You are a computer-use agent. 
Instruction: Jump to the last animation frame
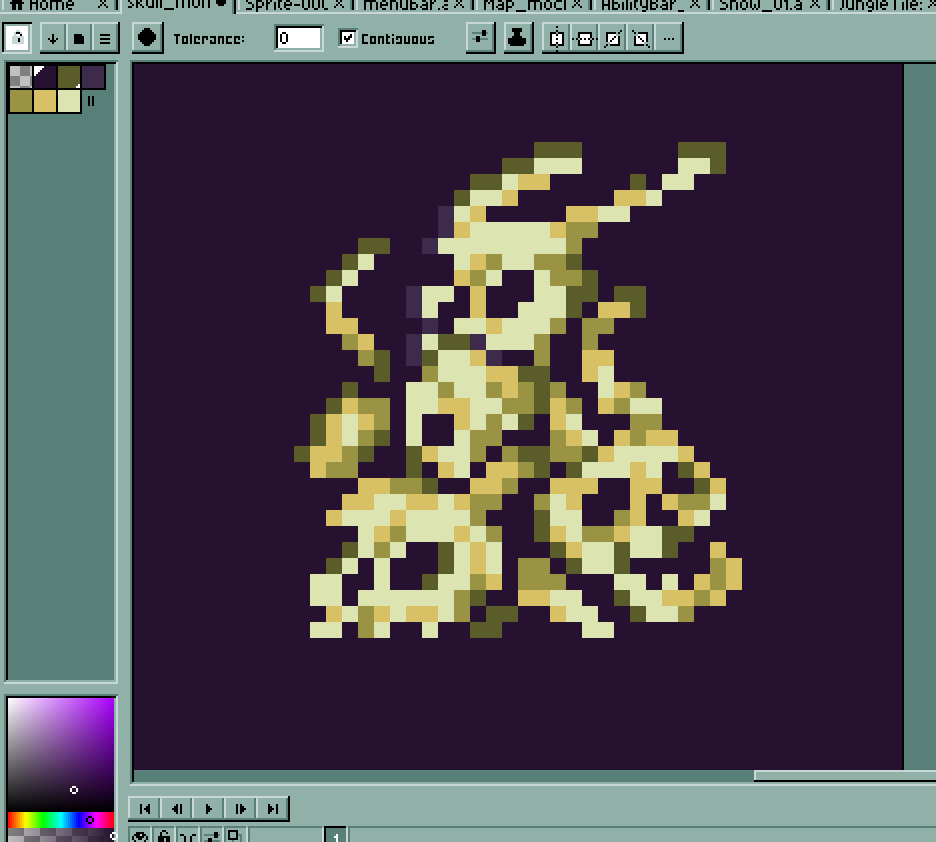click(x=273, y=808)
